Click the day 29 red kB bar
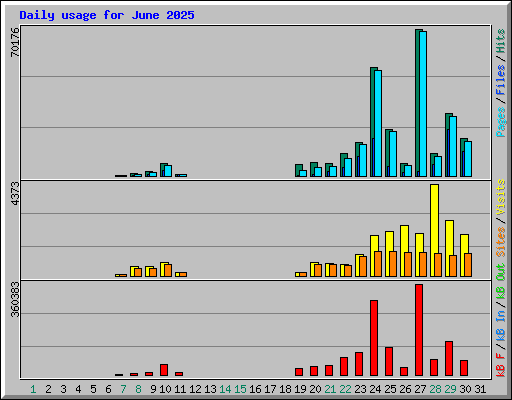The image size is (512, 400). [x=449, y=359]
